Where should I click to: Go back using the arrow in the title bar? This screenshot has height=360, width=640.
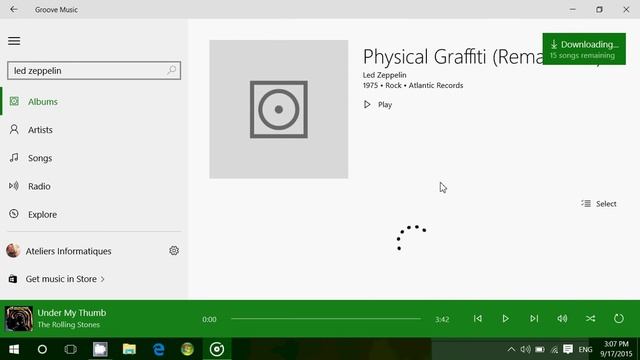[x=14, y=9]
